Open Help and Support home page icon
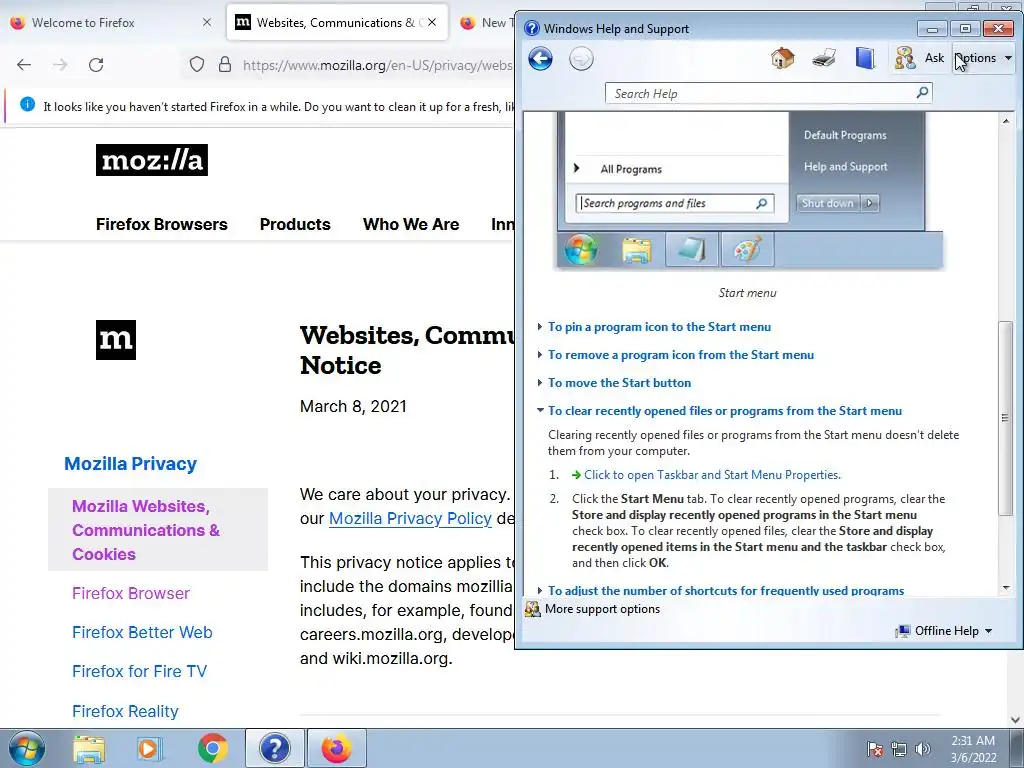The height and width of the screenshot is (768, 1024). (x=782, y=58)
